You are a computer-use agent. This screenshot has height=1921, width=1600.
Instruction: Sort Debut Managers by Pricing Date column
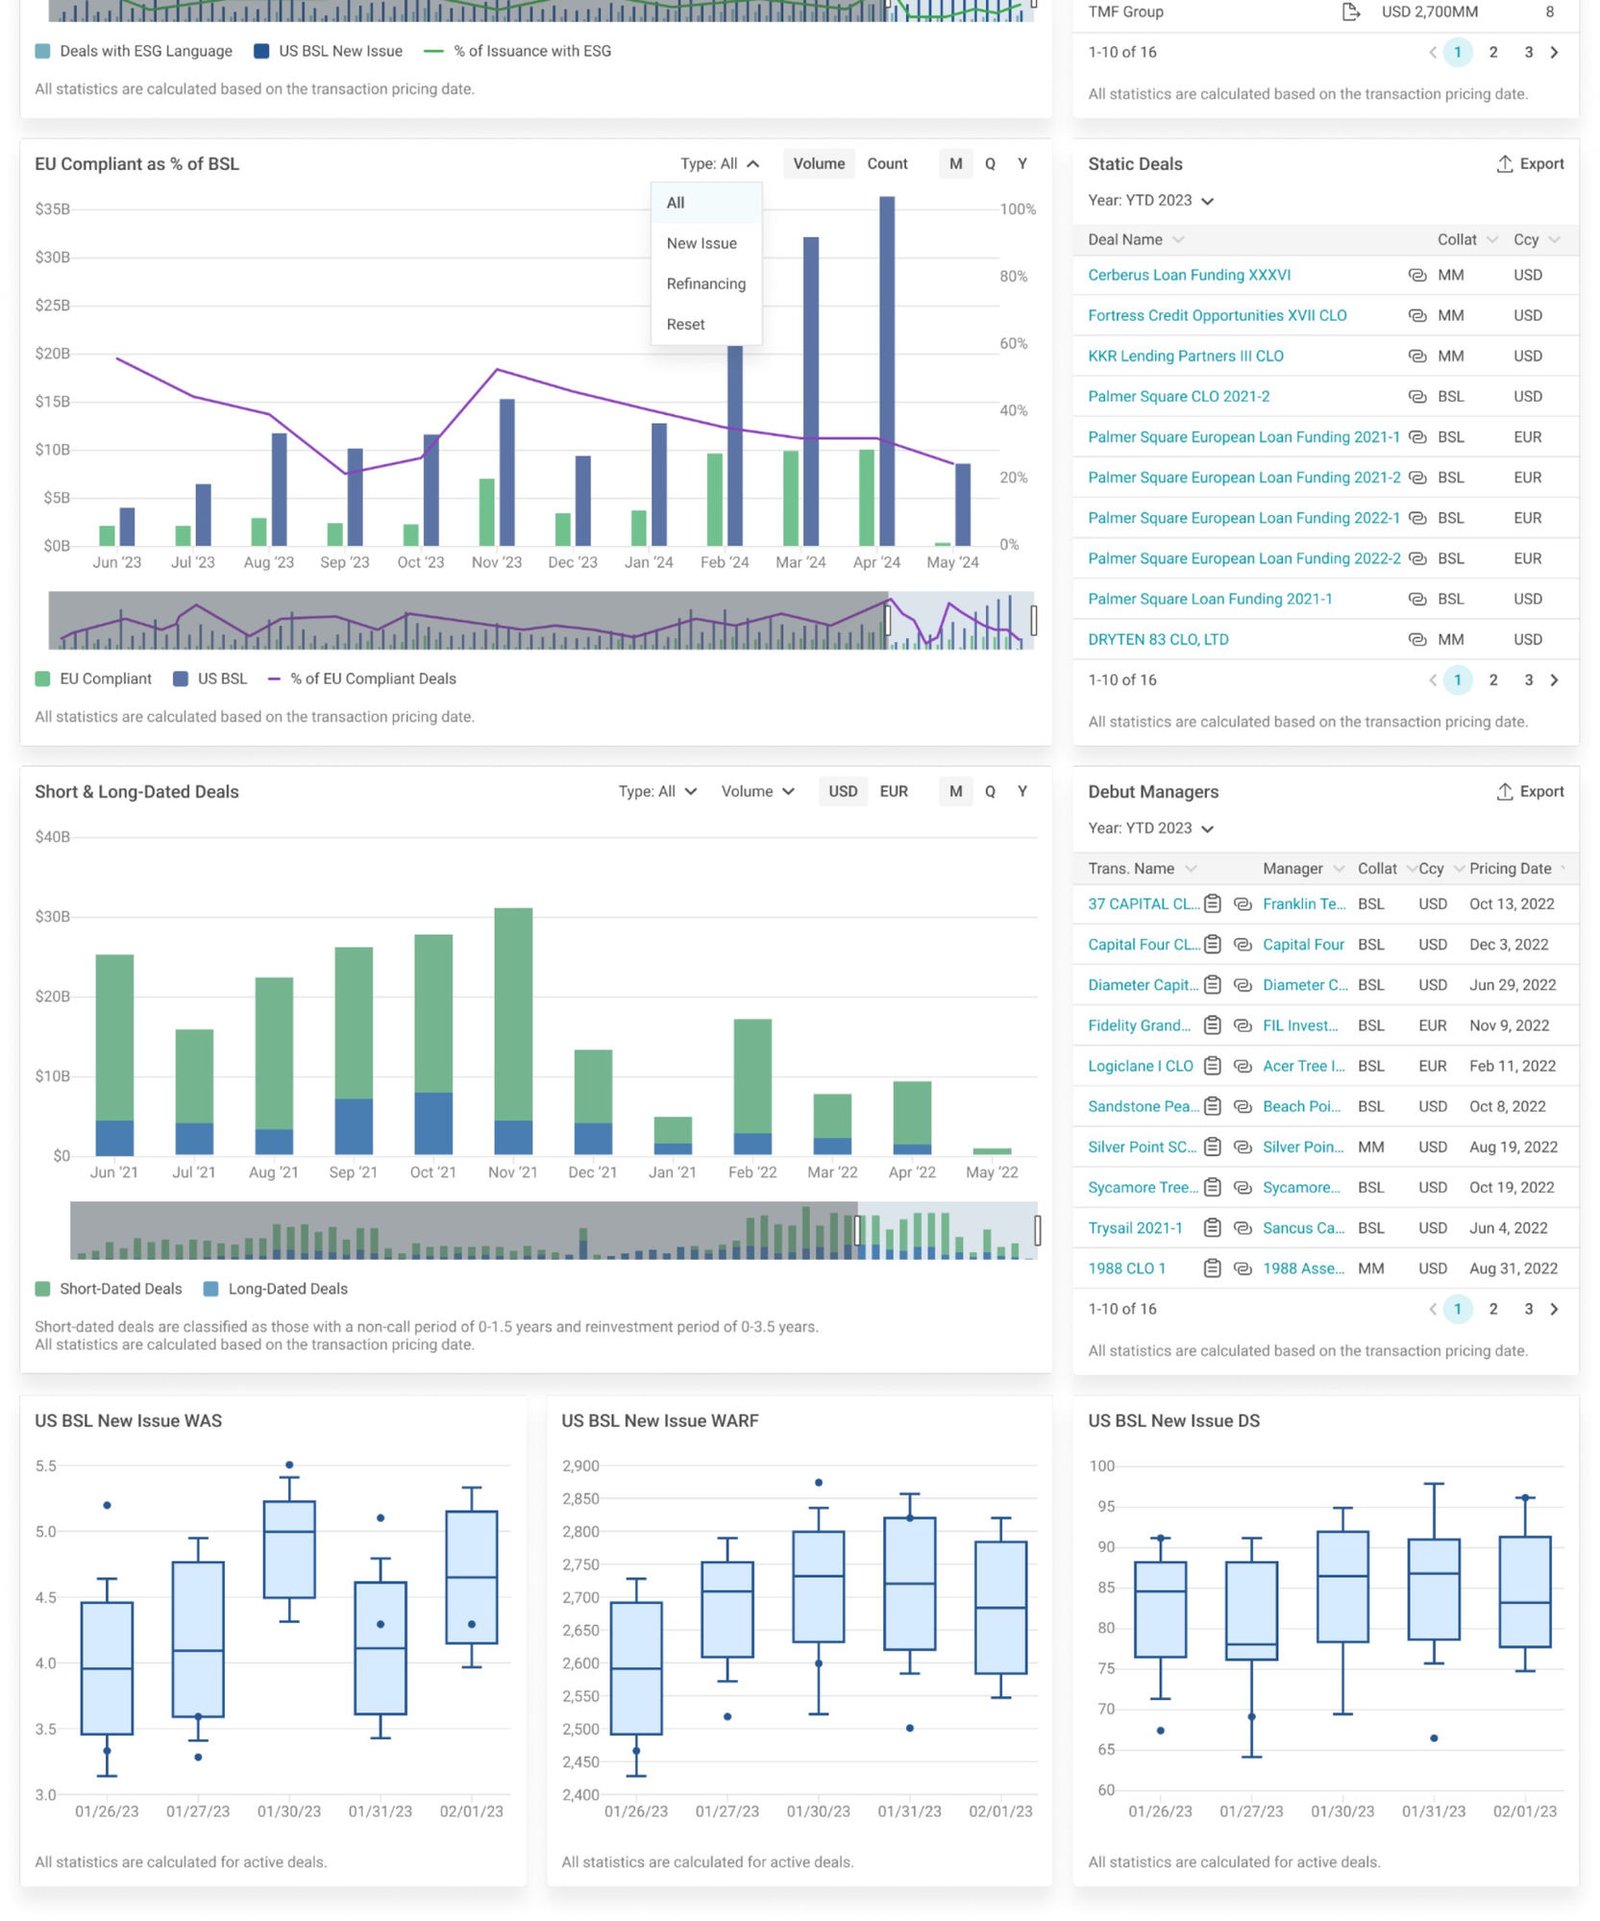pos(1517,869)
